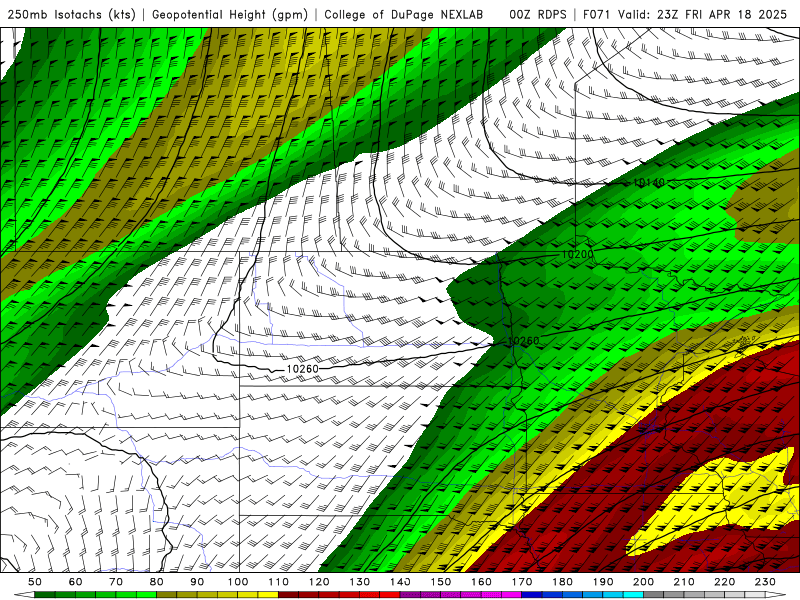The width and height of the screenshot is (800, 600).
Task: Click the 210 kt value on the color scale
Action: click(684, 582)
